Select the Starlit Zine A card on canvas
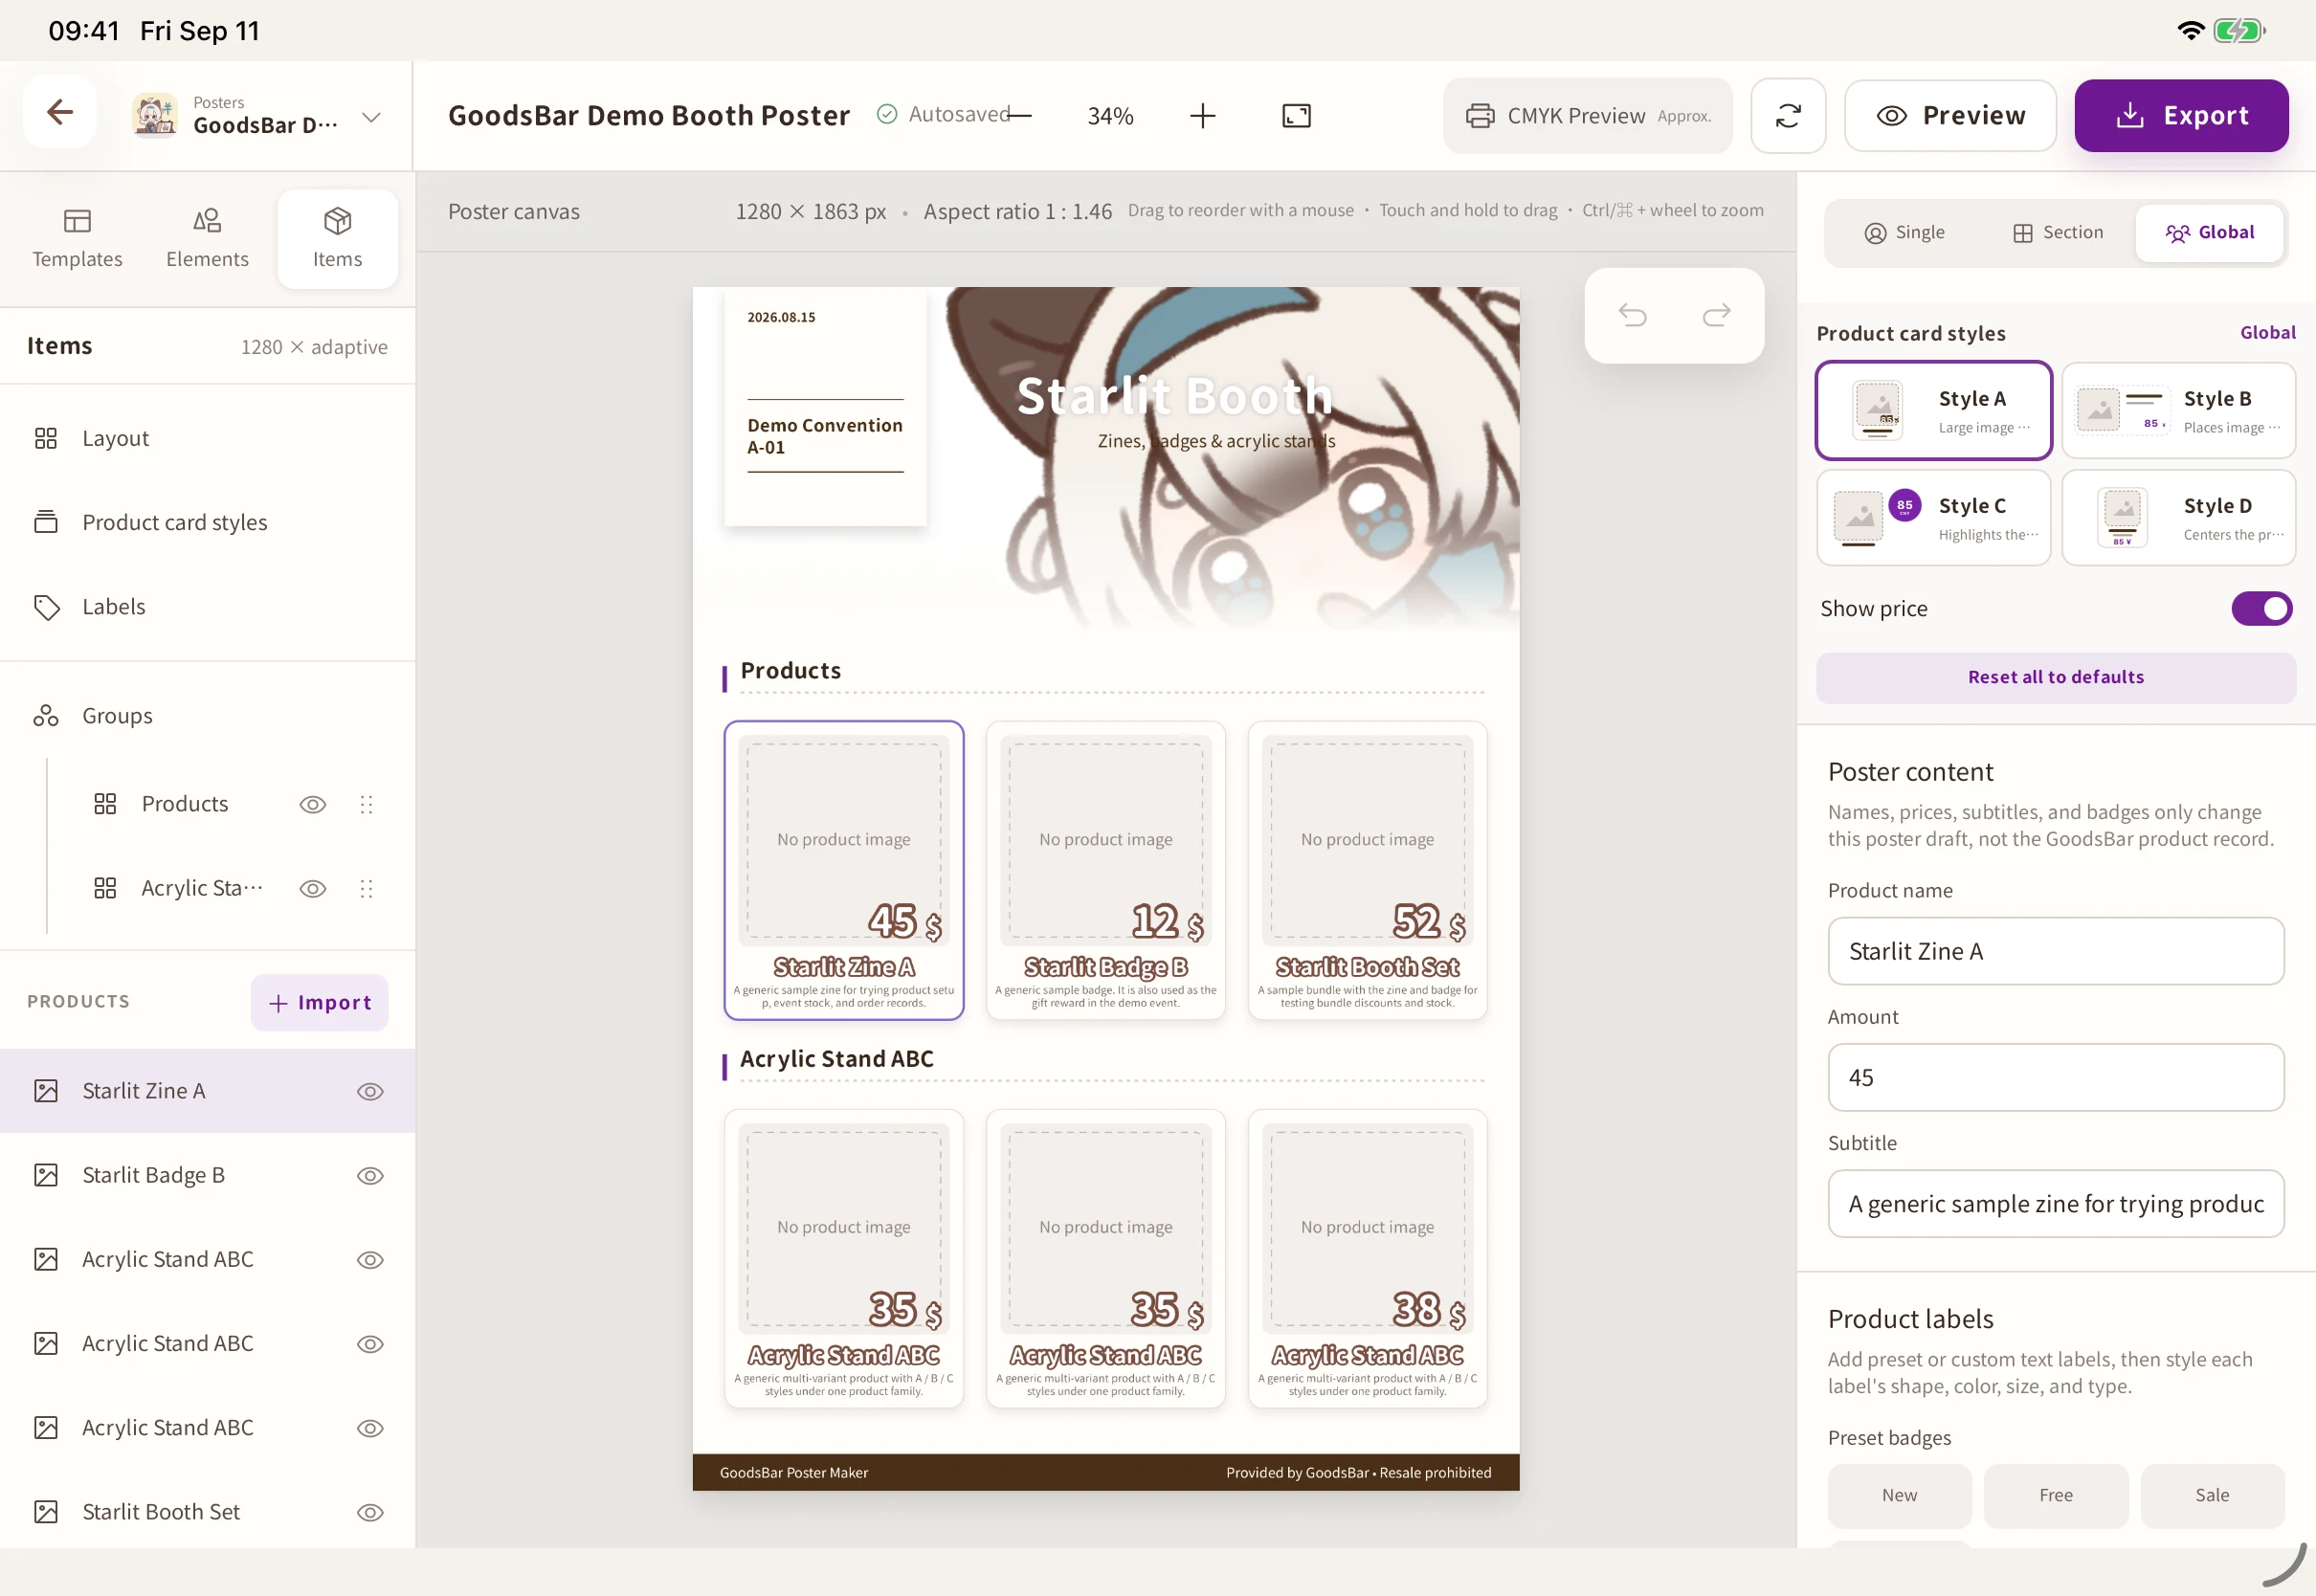Image resolution: width=2316 pixels, height=1596 pixels. (x=843, y=870)
